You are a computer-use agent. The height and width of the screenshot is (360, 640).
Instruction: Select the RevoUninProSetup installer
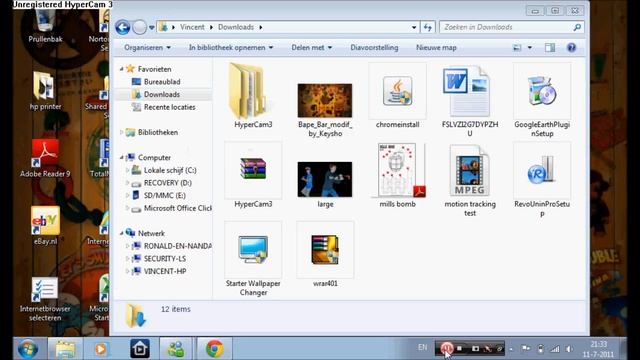[542, 171]
